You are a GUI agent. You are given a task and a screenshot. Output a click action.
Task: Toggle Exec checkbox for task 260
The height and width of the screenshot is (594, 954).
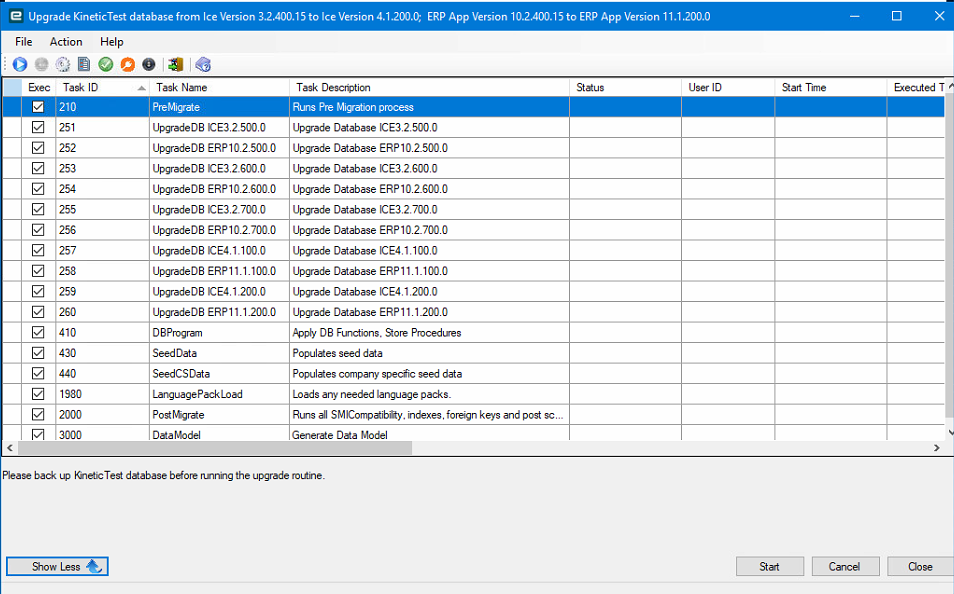38,312
